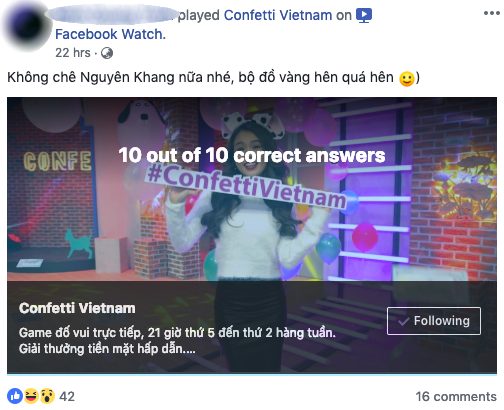
Task: Toggle the Following button
Action: (434, 321)
